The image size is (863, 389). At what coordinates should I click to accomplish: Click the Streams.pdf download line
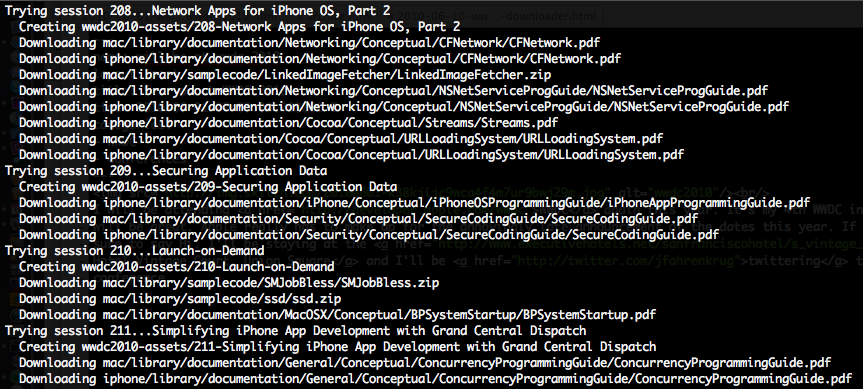point(288,122)
